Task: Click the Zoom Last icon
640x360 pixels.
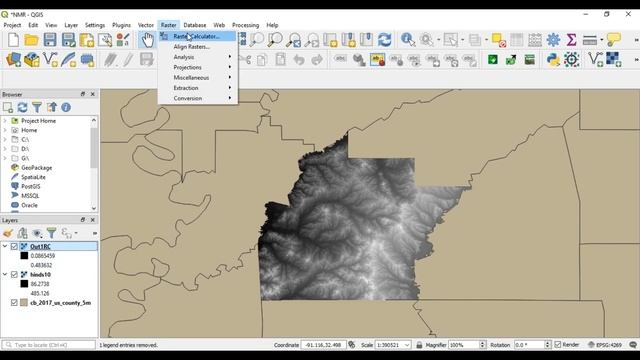Action: [294, 40]
